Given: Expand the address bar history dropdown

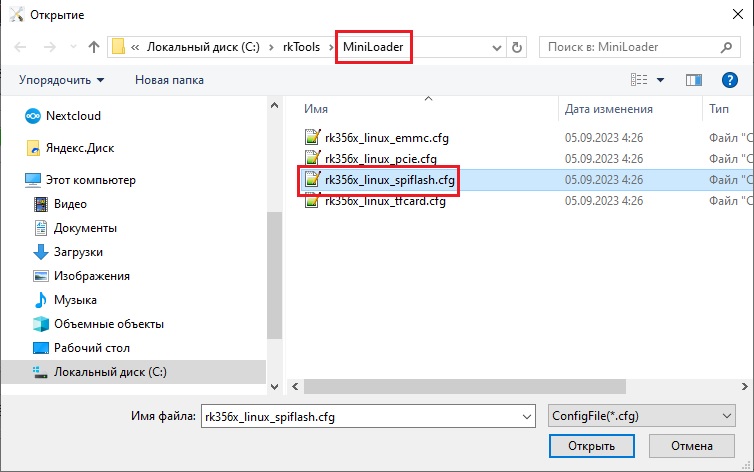Looking at the screenshot, I should click(497, 48).
